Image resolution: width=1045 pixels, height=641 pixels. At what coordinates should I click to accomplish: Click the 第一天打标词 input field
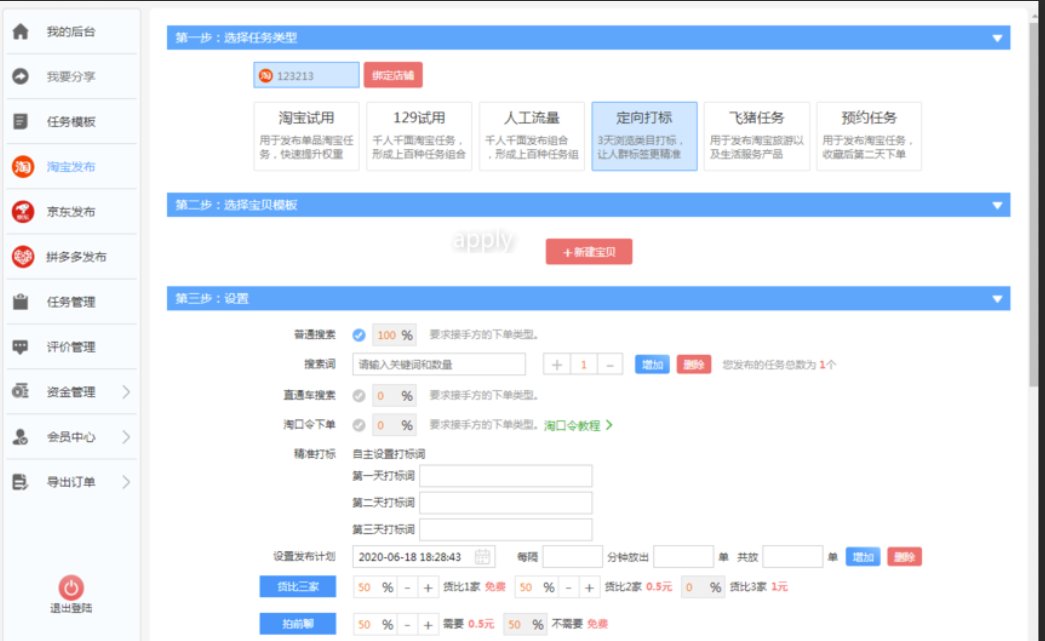click(505, 475)
